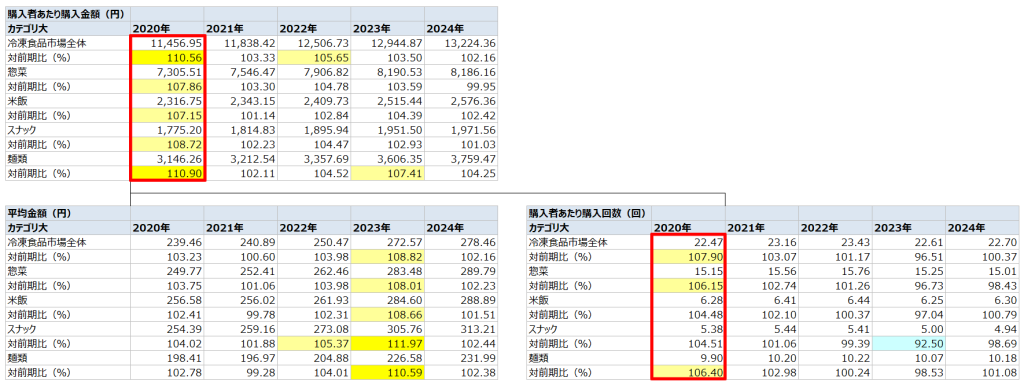
Task: Click the 107.90 highlighted frequency cell
Action: (x=688, y=256)
